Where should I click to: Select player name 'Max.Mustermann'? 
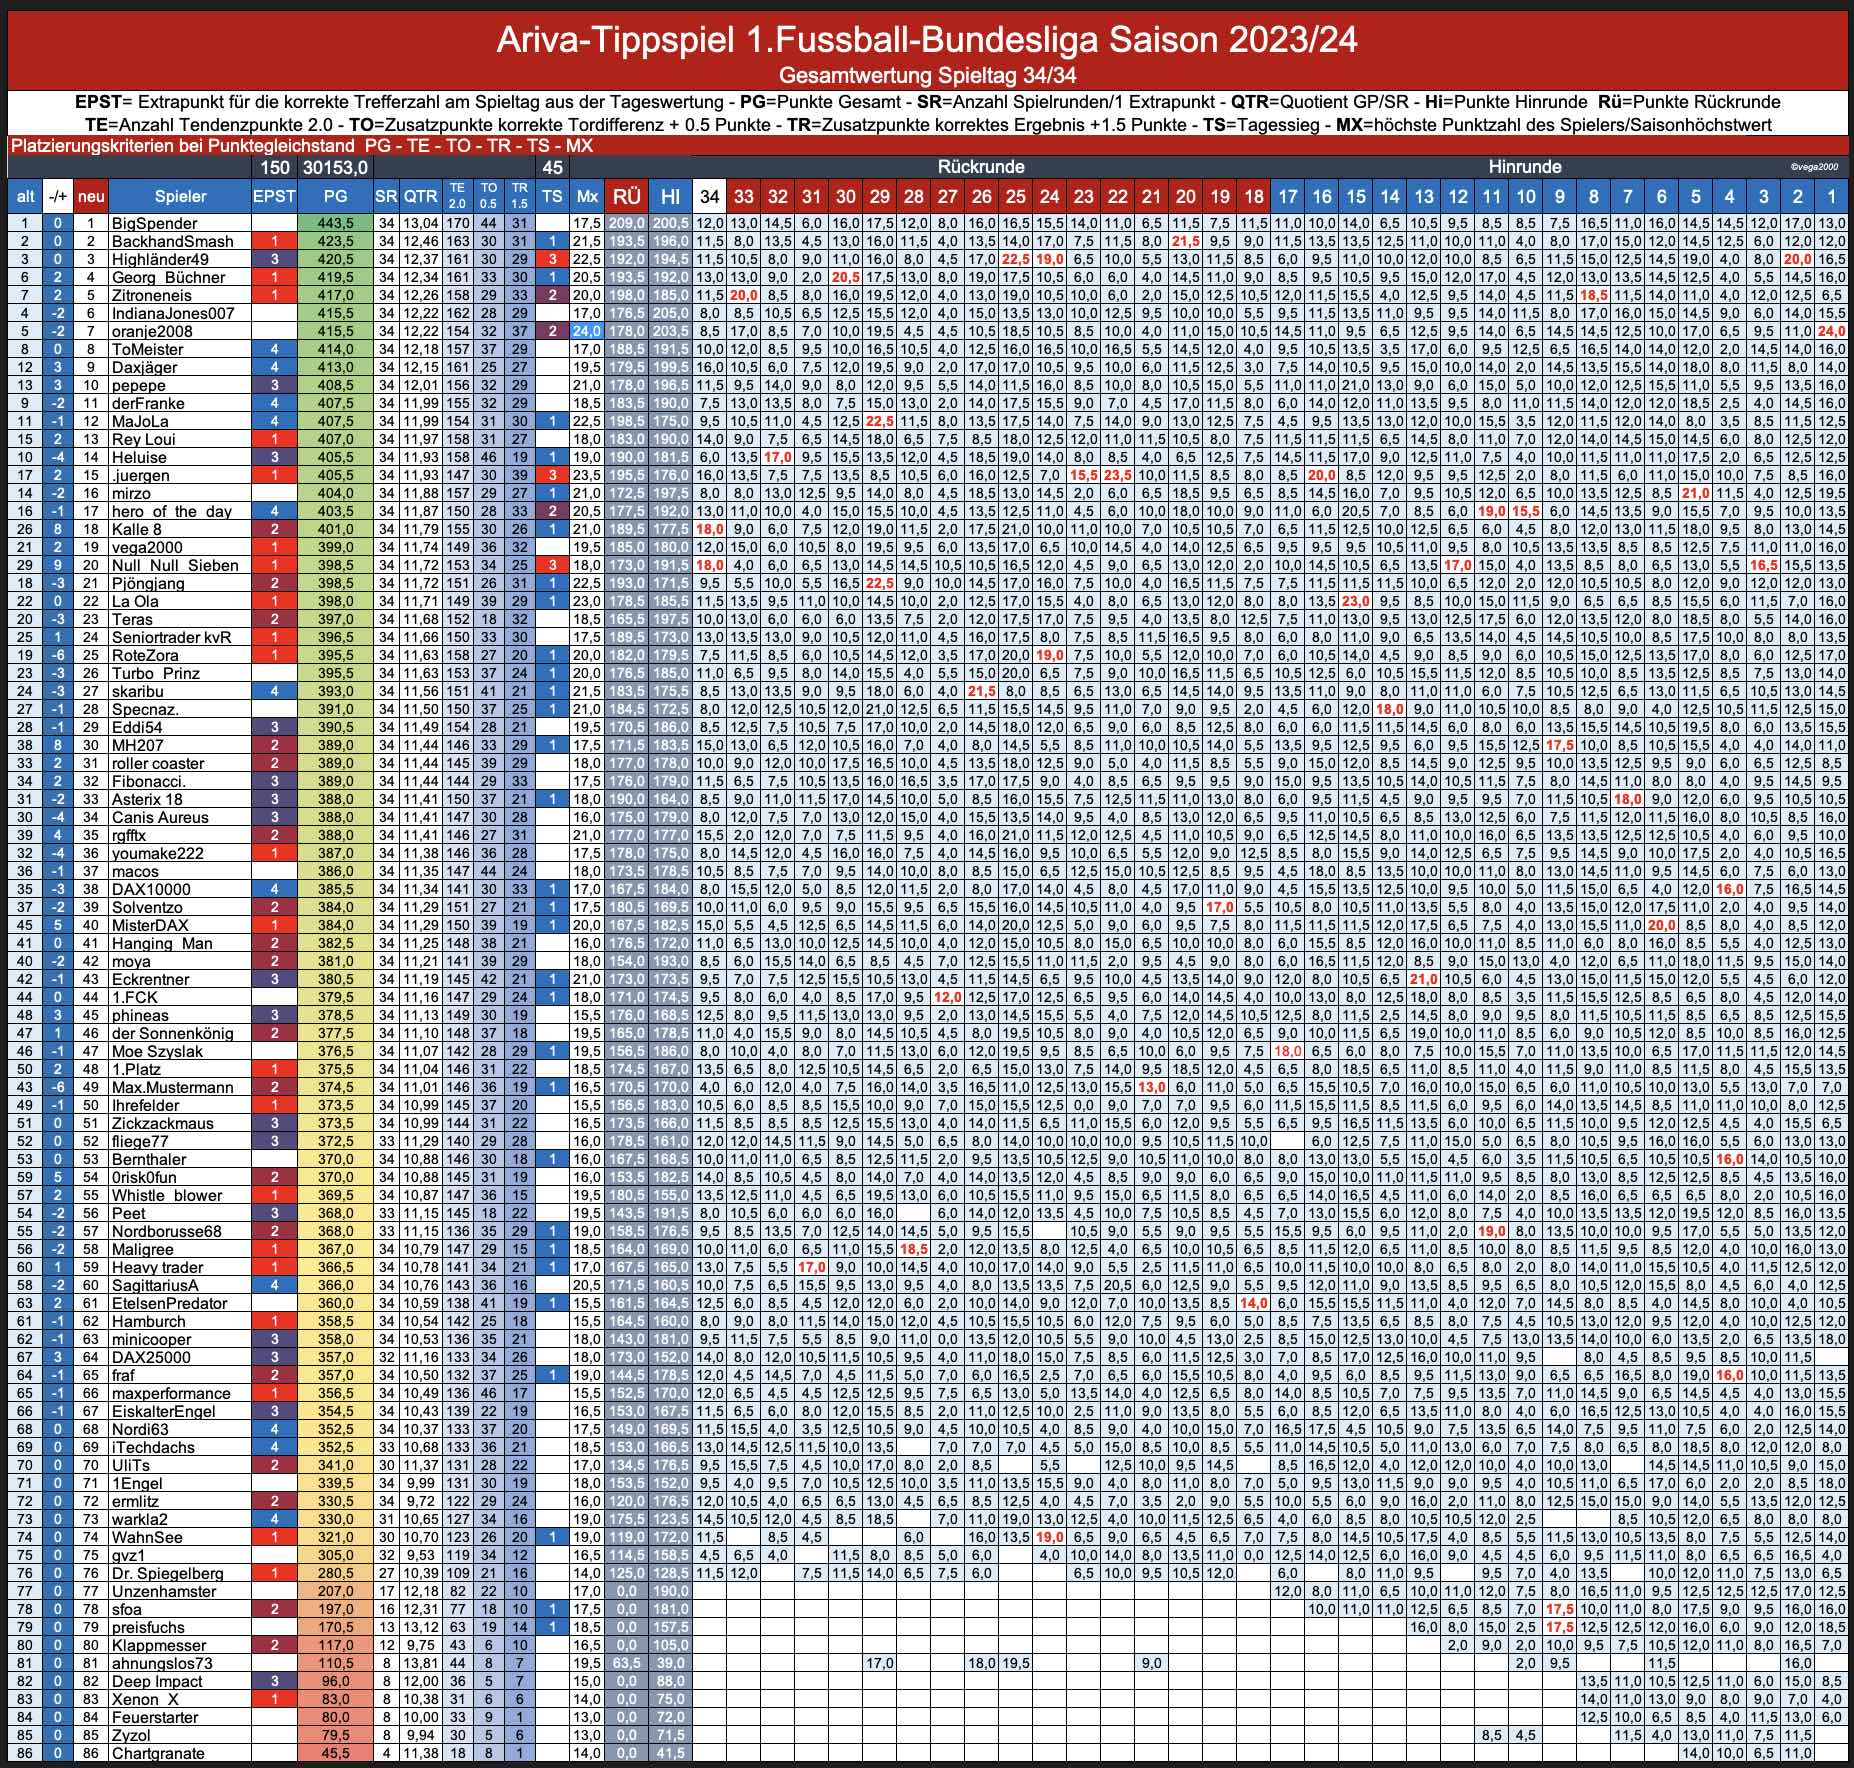click(172, 1087)
